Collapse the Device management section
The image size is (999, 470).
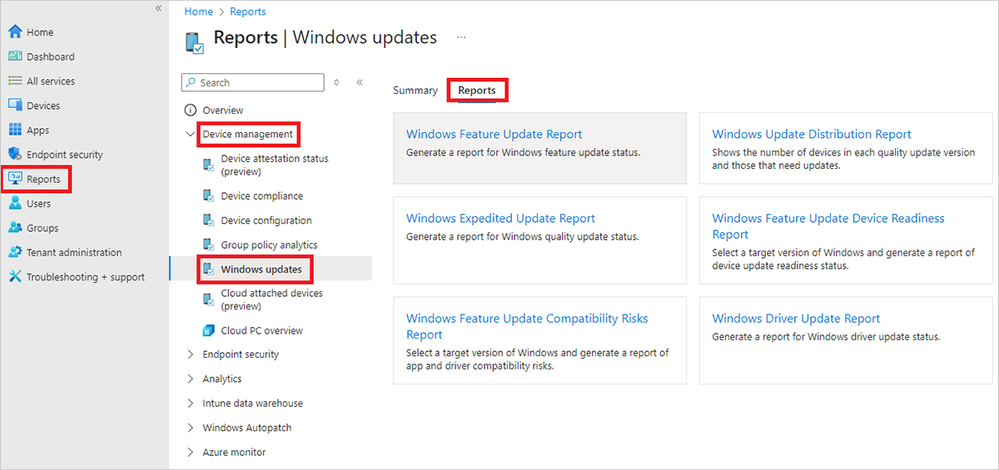tap(190, 134)
